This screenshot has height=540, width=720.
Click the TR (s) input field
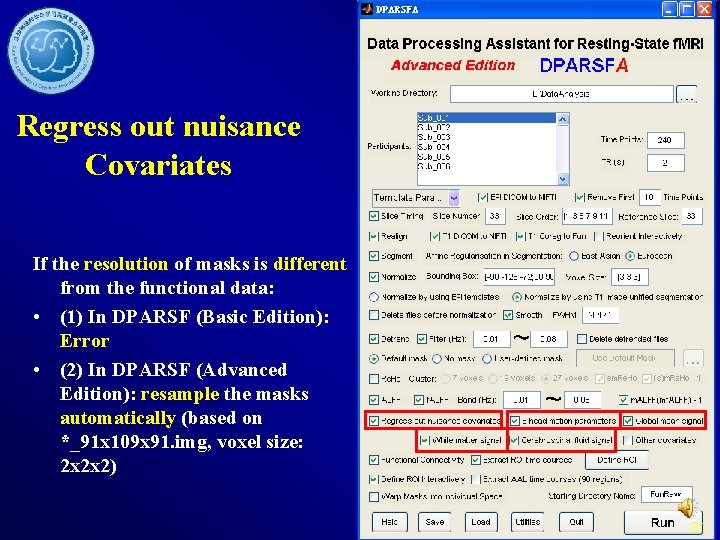pos(665,163)
